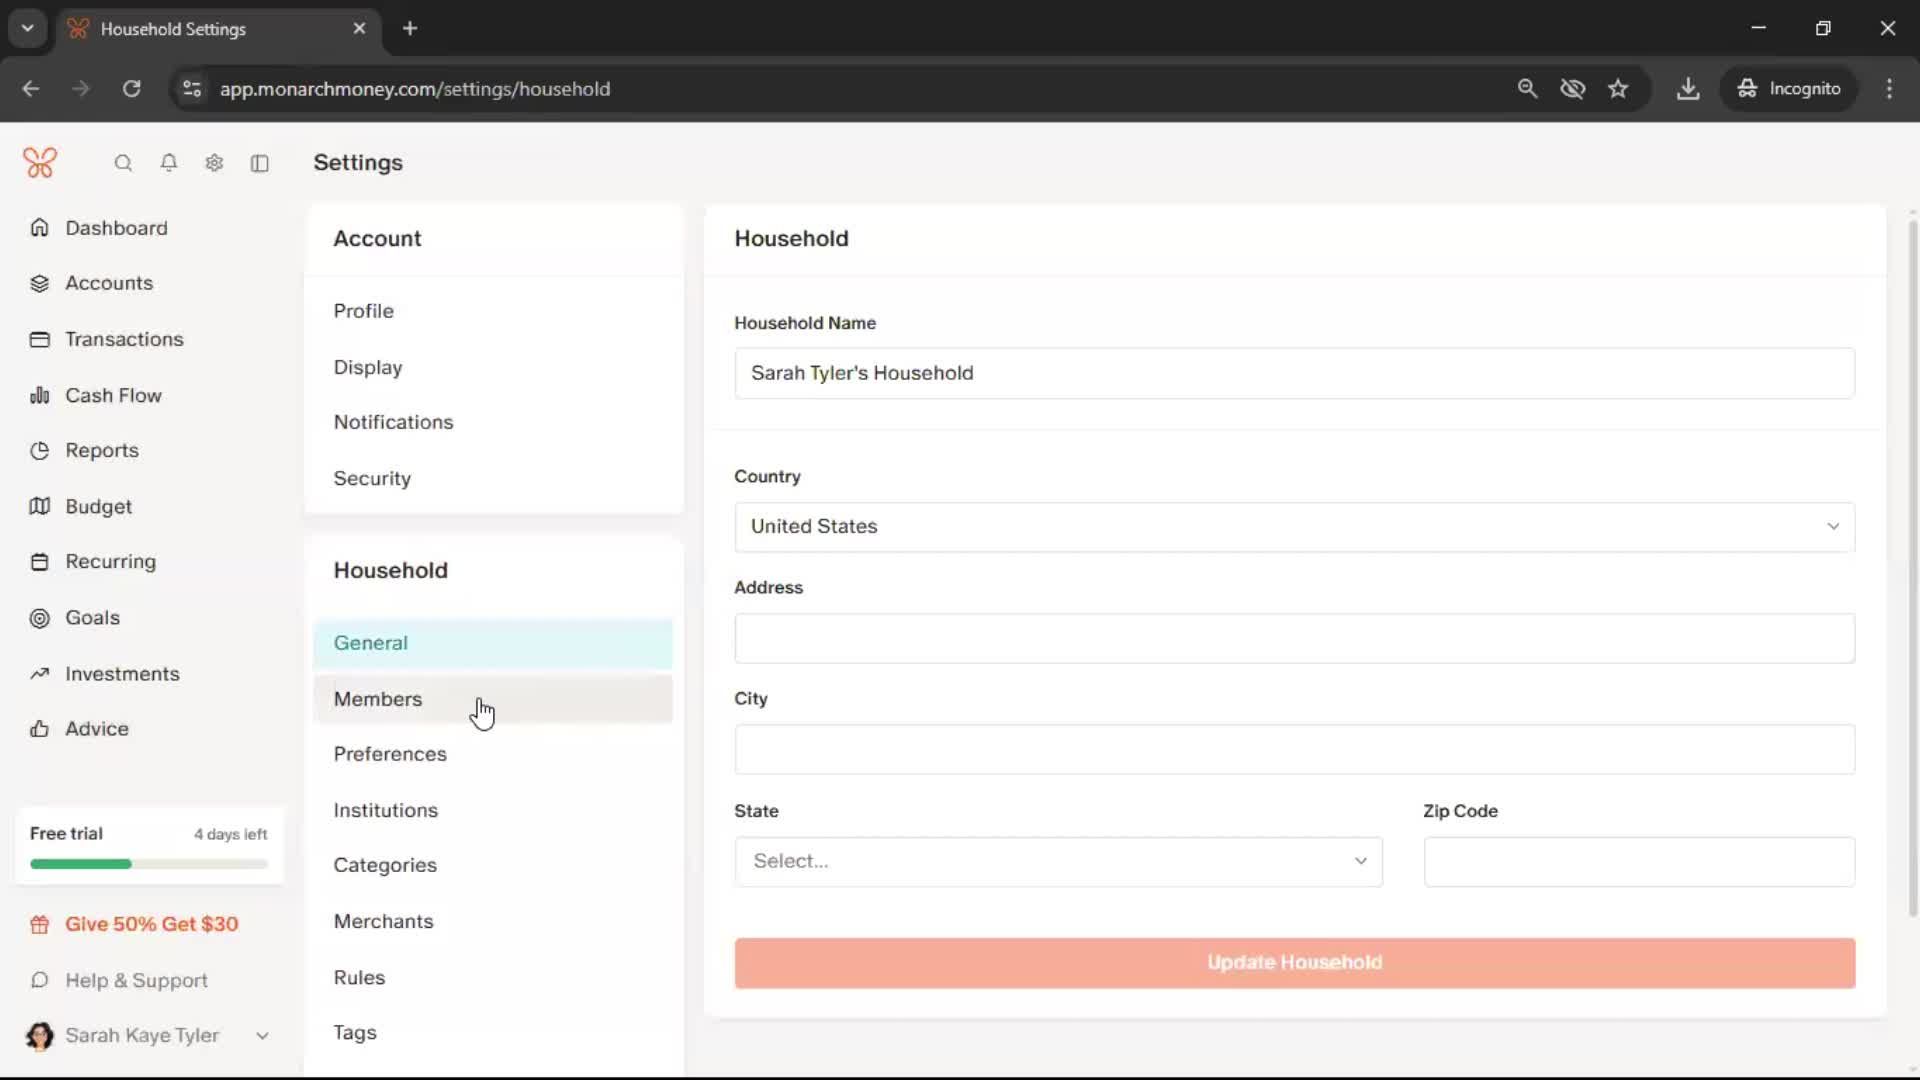
Task: Click the settings gear icon
Action: pyautogui.click(x=214, y=163)
